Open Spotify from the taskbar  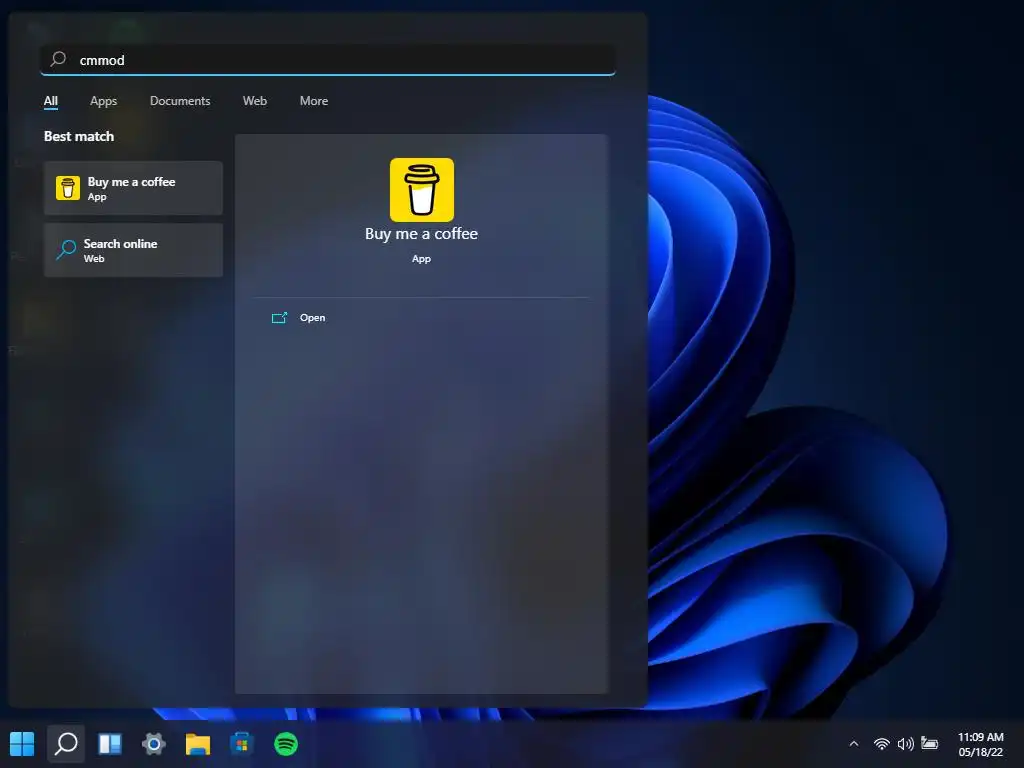point(286,744)
